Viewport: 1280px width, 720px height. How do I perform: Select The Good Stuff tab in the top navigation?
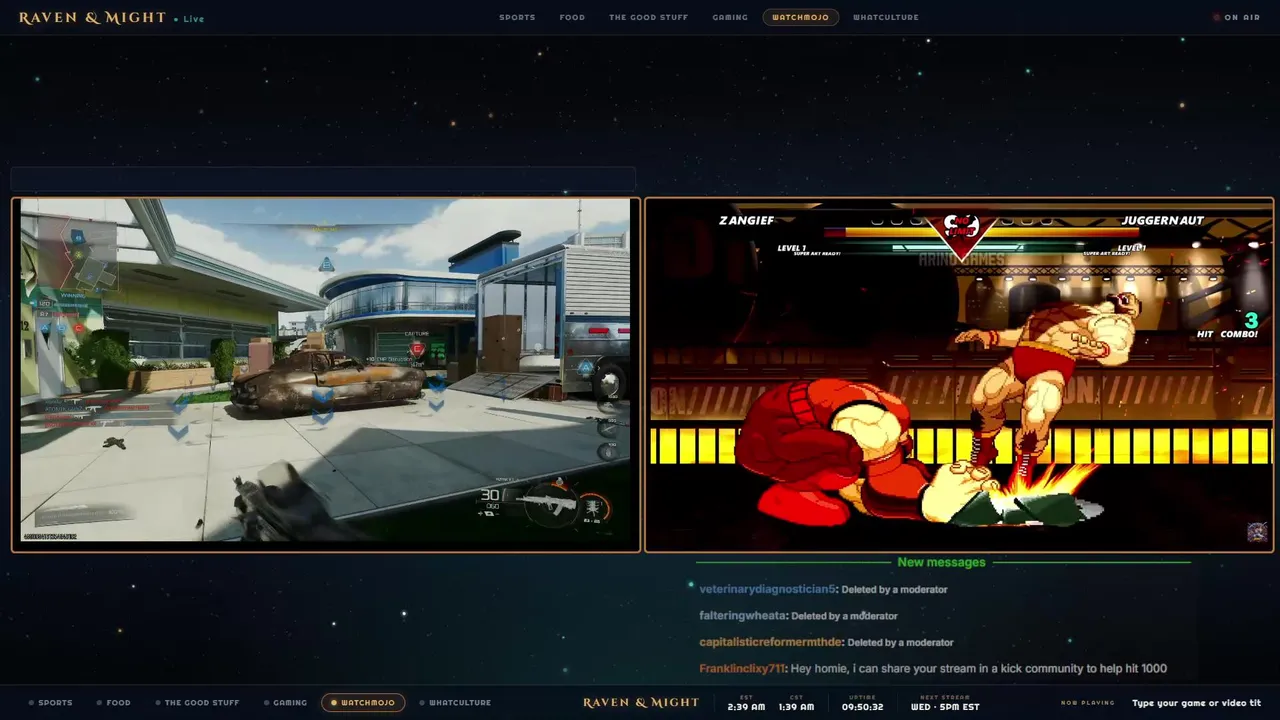point(648,17)
